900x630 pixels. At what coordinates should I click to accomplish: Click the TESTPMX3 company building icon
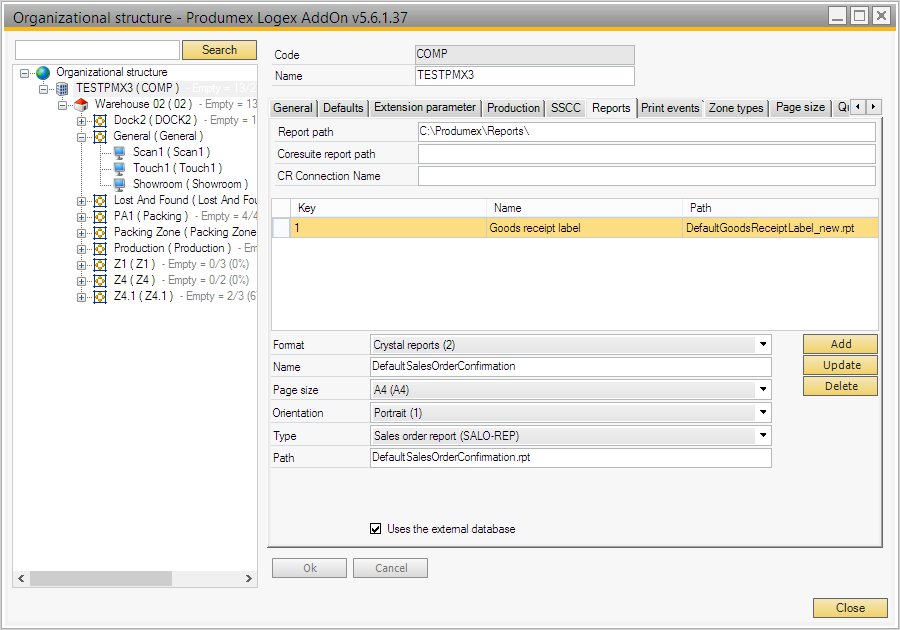(x=62, y=89)
